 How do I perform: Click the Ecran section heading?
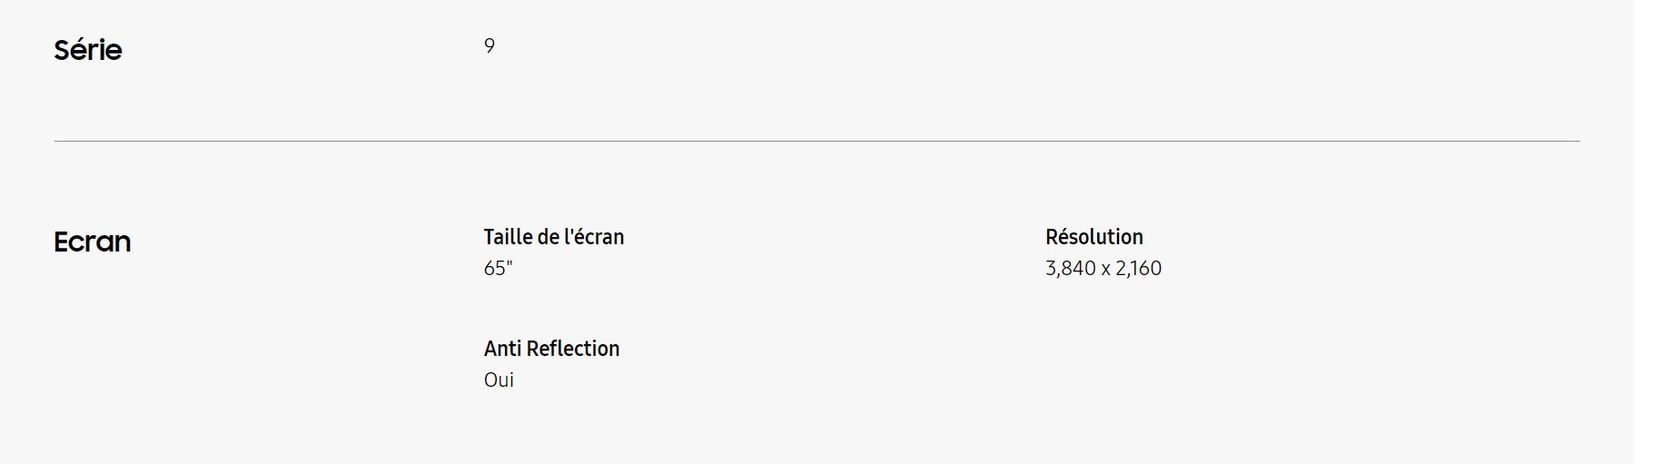92,242
